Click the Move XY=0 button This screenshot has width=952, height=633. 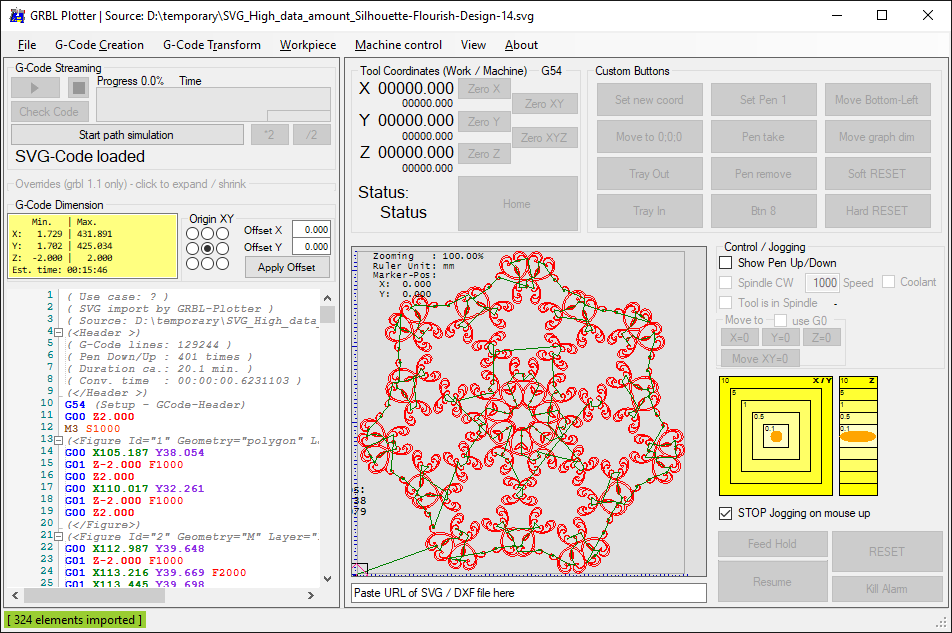point(760,359)
